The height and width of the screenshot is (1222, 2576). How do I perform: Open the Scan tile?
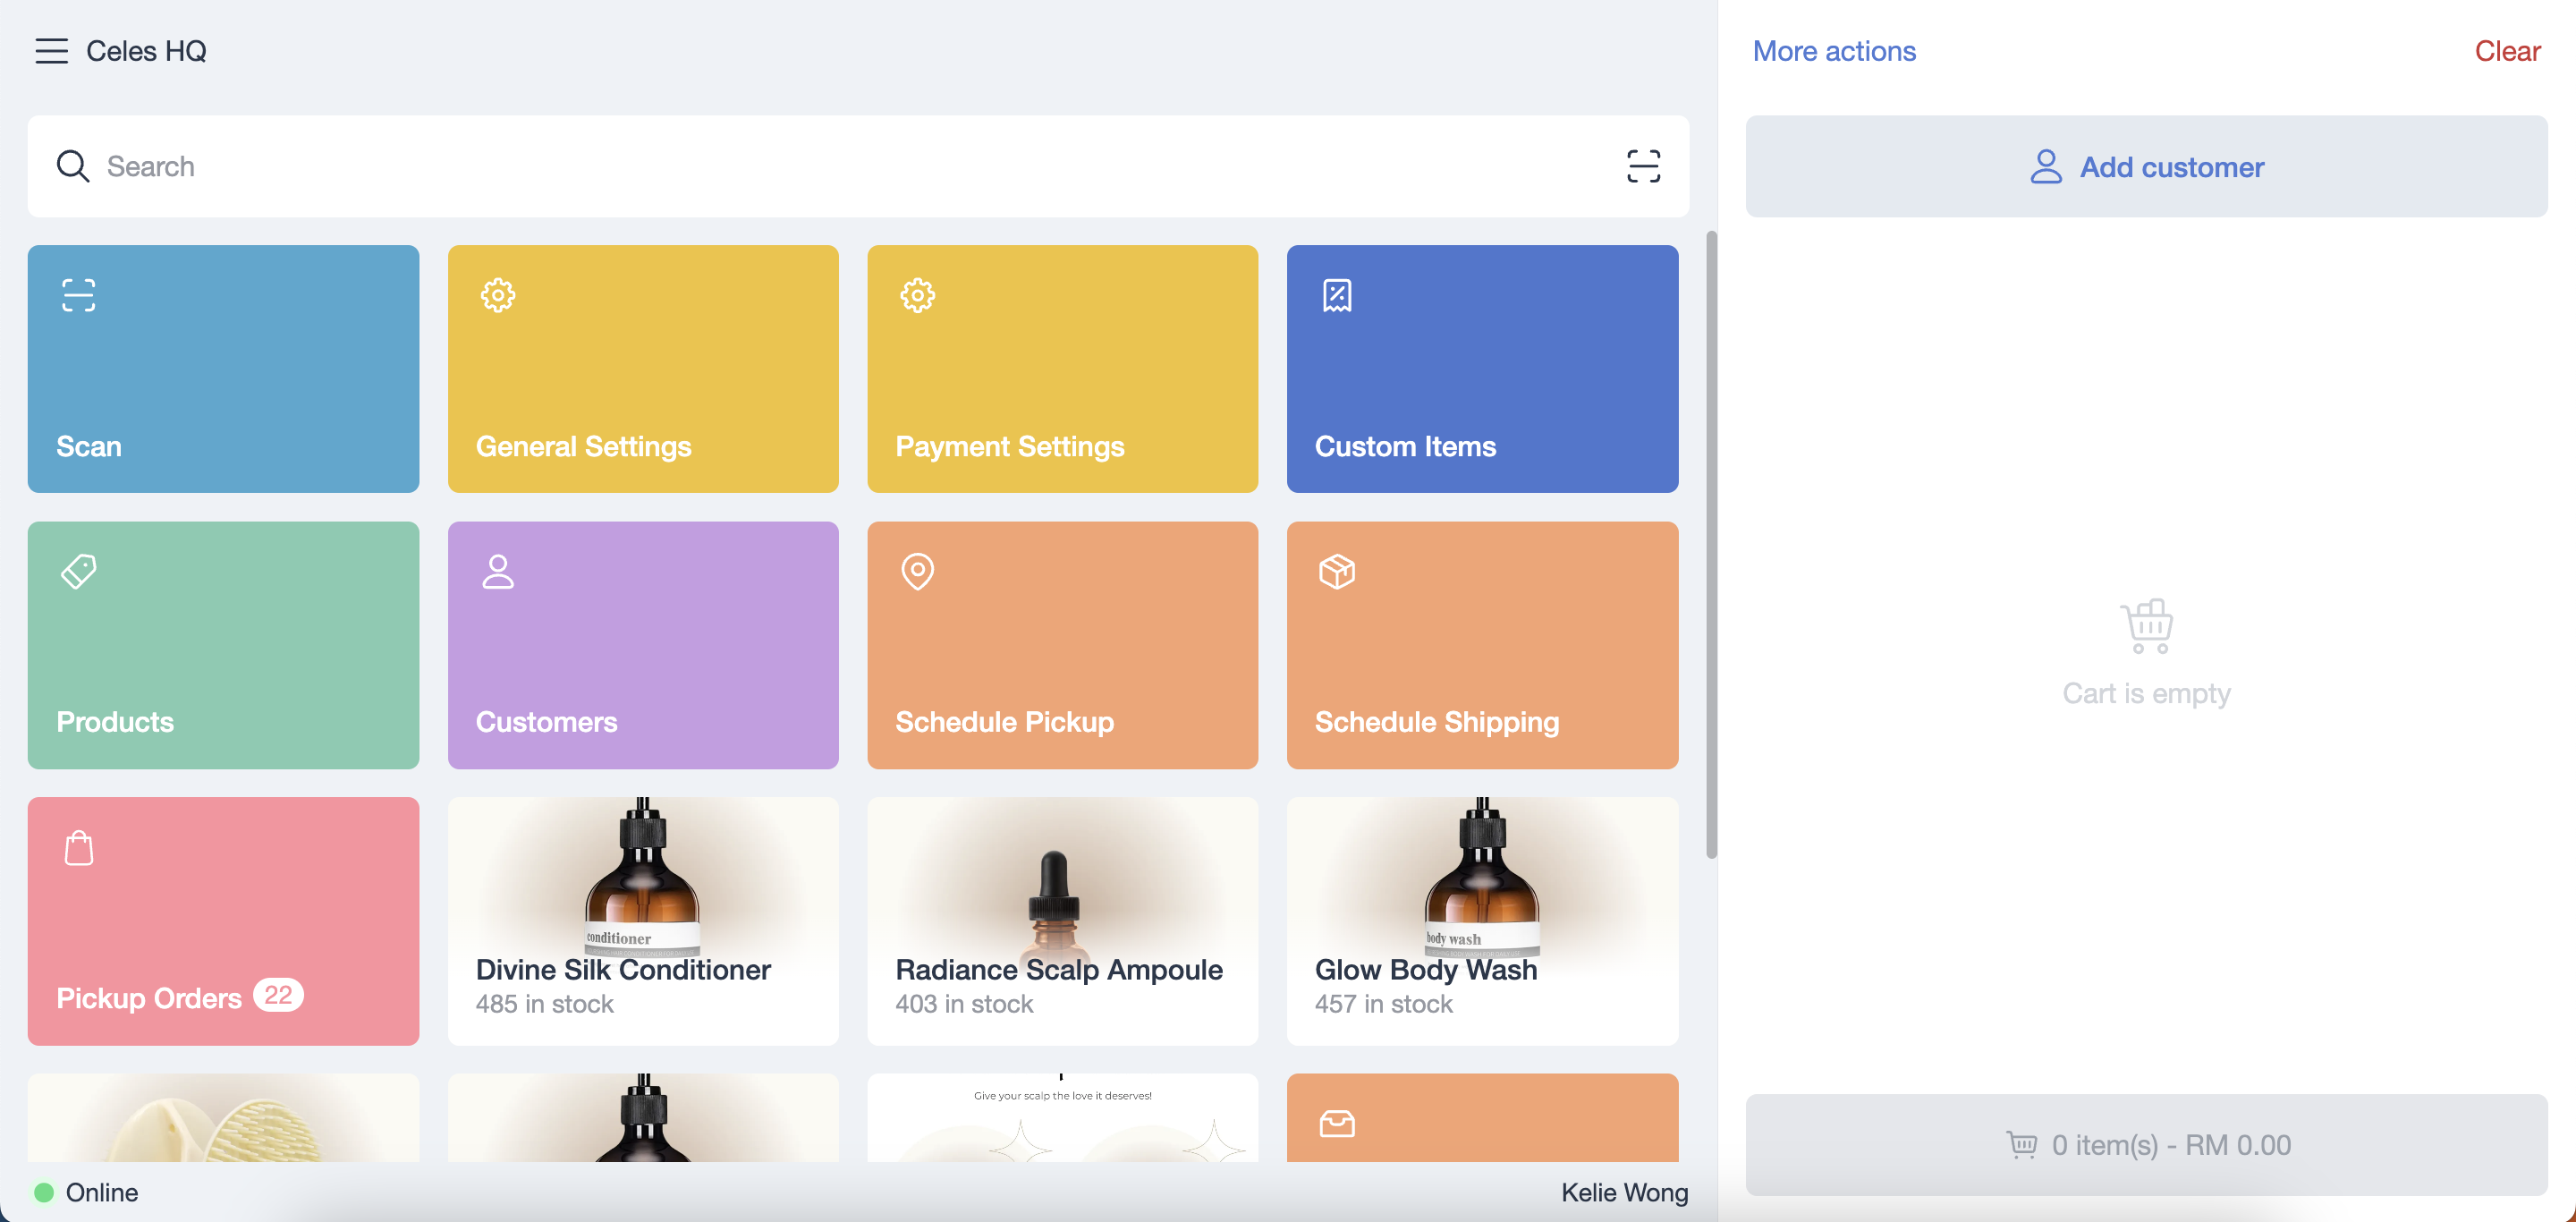point(223,368)
